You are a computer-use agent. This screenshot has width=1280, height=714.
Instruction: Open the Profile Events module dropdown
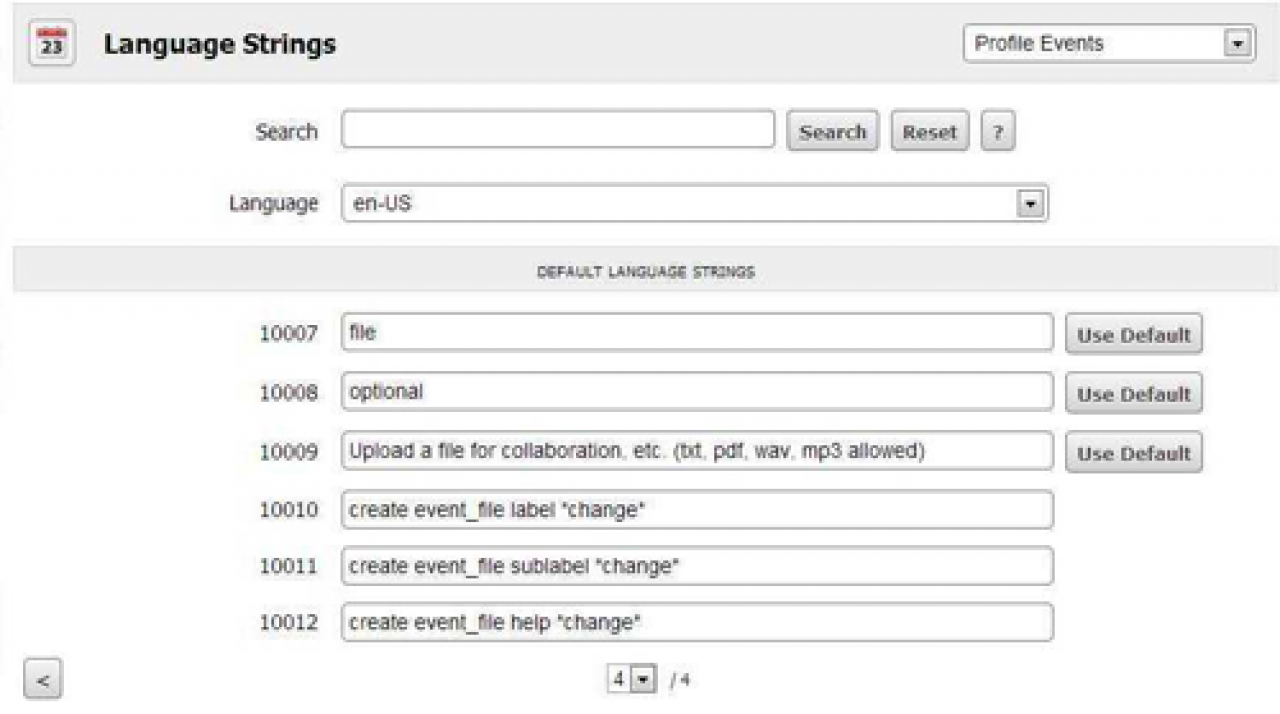click(1109, 44)
